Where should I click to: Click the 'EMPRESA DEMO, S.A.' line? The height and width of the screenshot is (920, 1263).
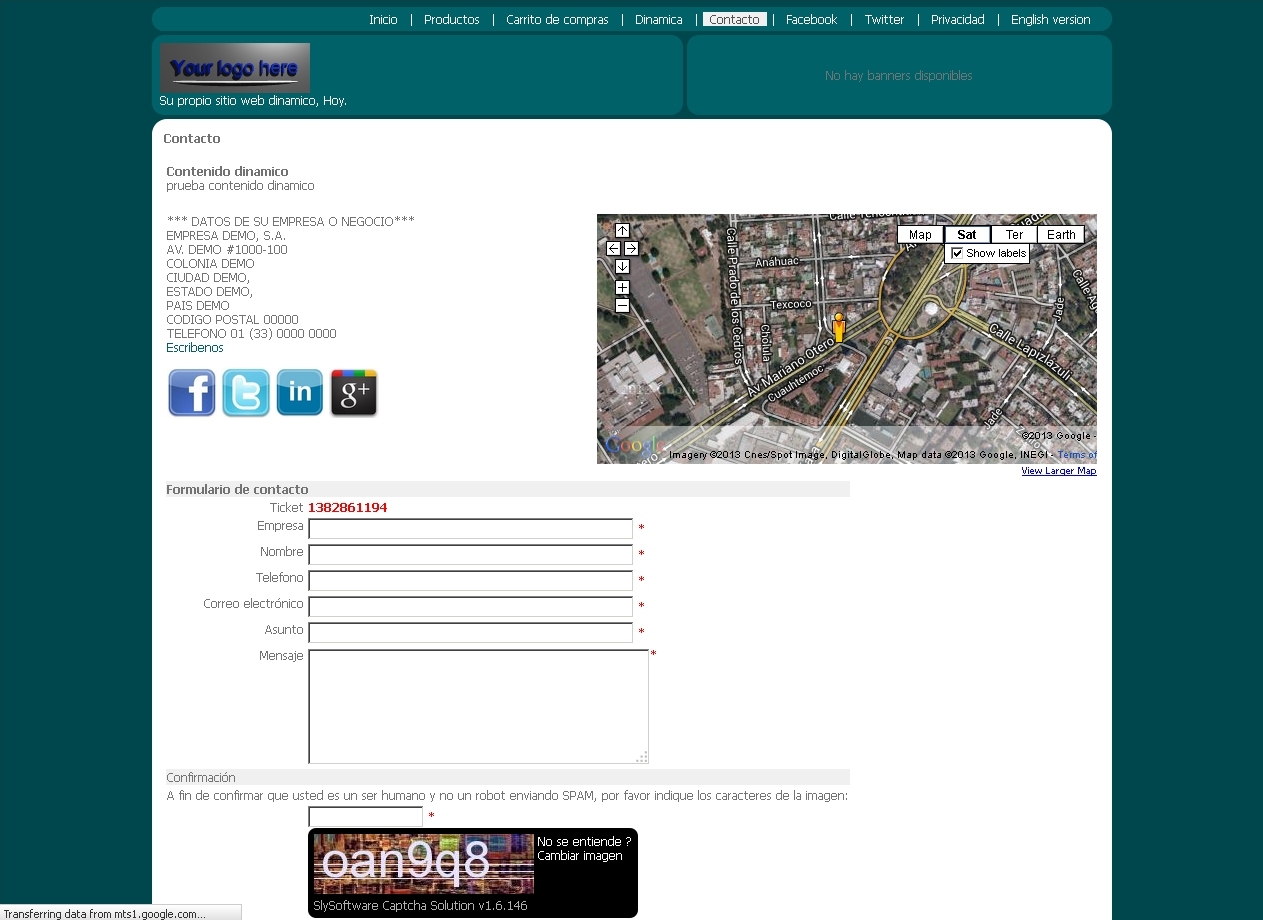click(226, 236)
